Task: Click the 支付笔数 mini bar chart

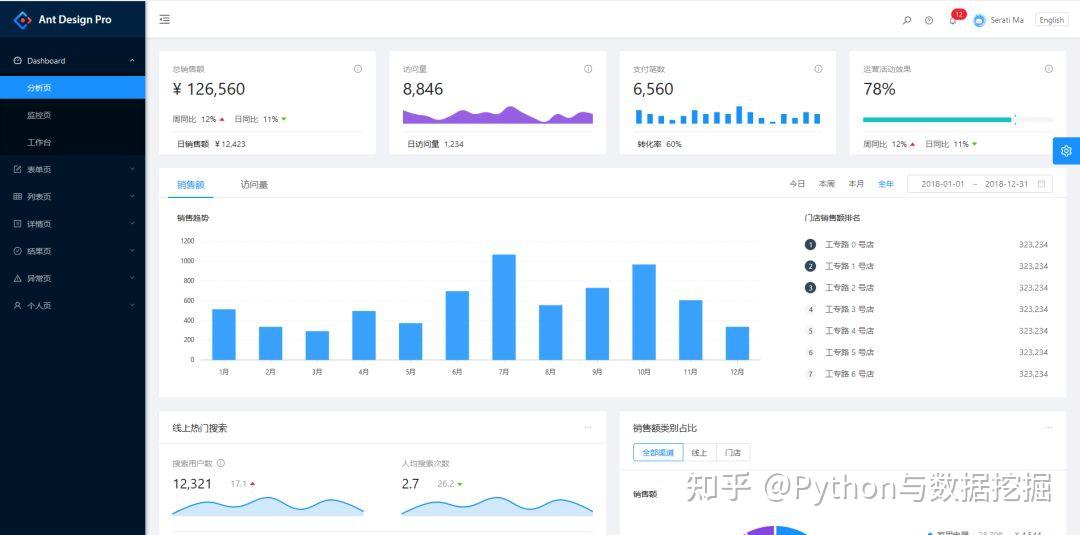Action: 728,115
